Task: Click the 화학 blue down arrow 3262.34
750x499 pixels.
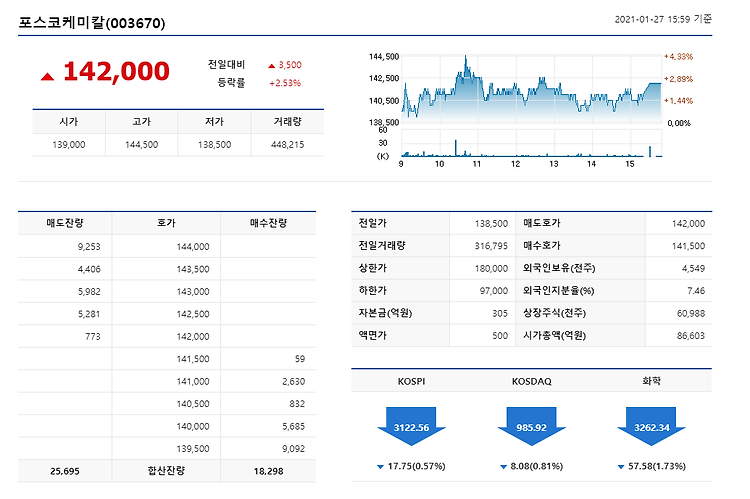Action: 651,426
